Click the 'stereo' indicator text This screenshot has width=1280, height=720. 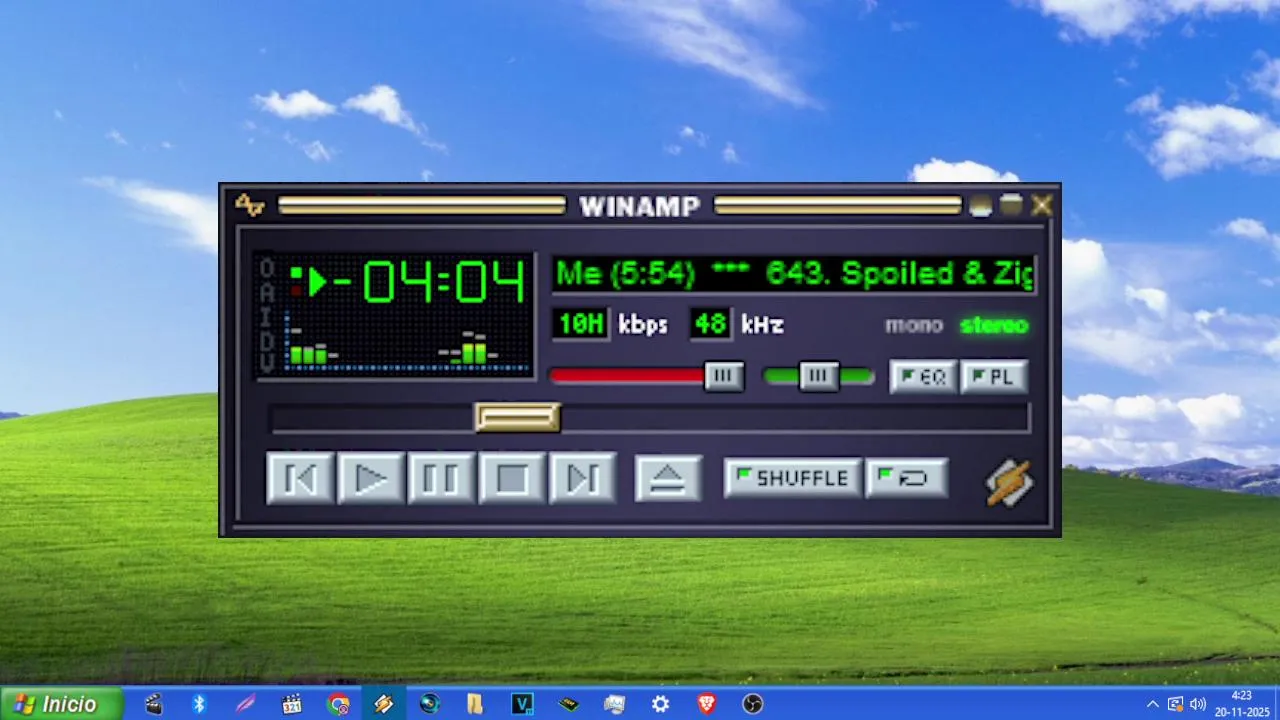coord(994,325)
